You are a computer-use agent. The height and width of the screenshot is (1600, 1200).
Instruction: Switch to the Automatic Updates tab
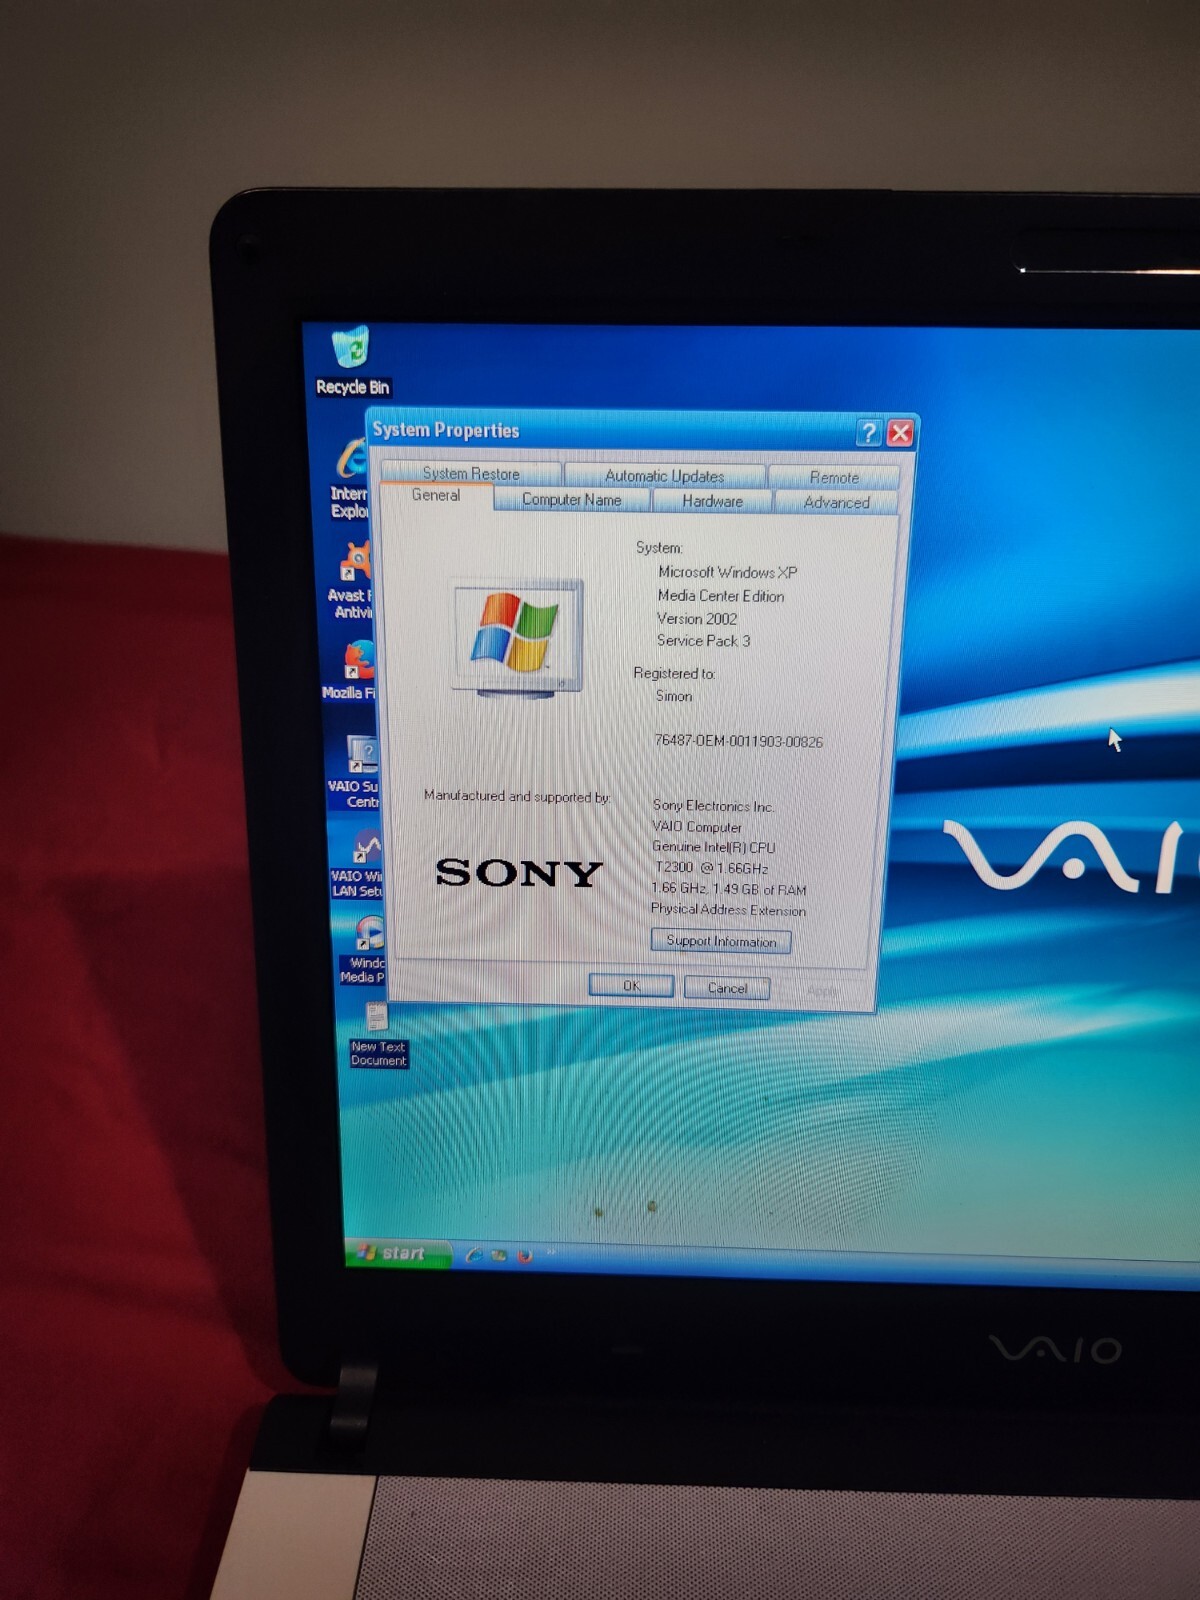coord(664,476)
